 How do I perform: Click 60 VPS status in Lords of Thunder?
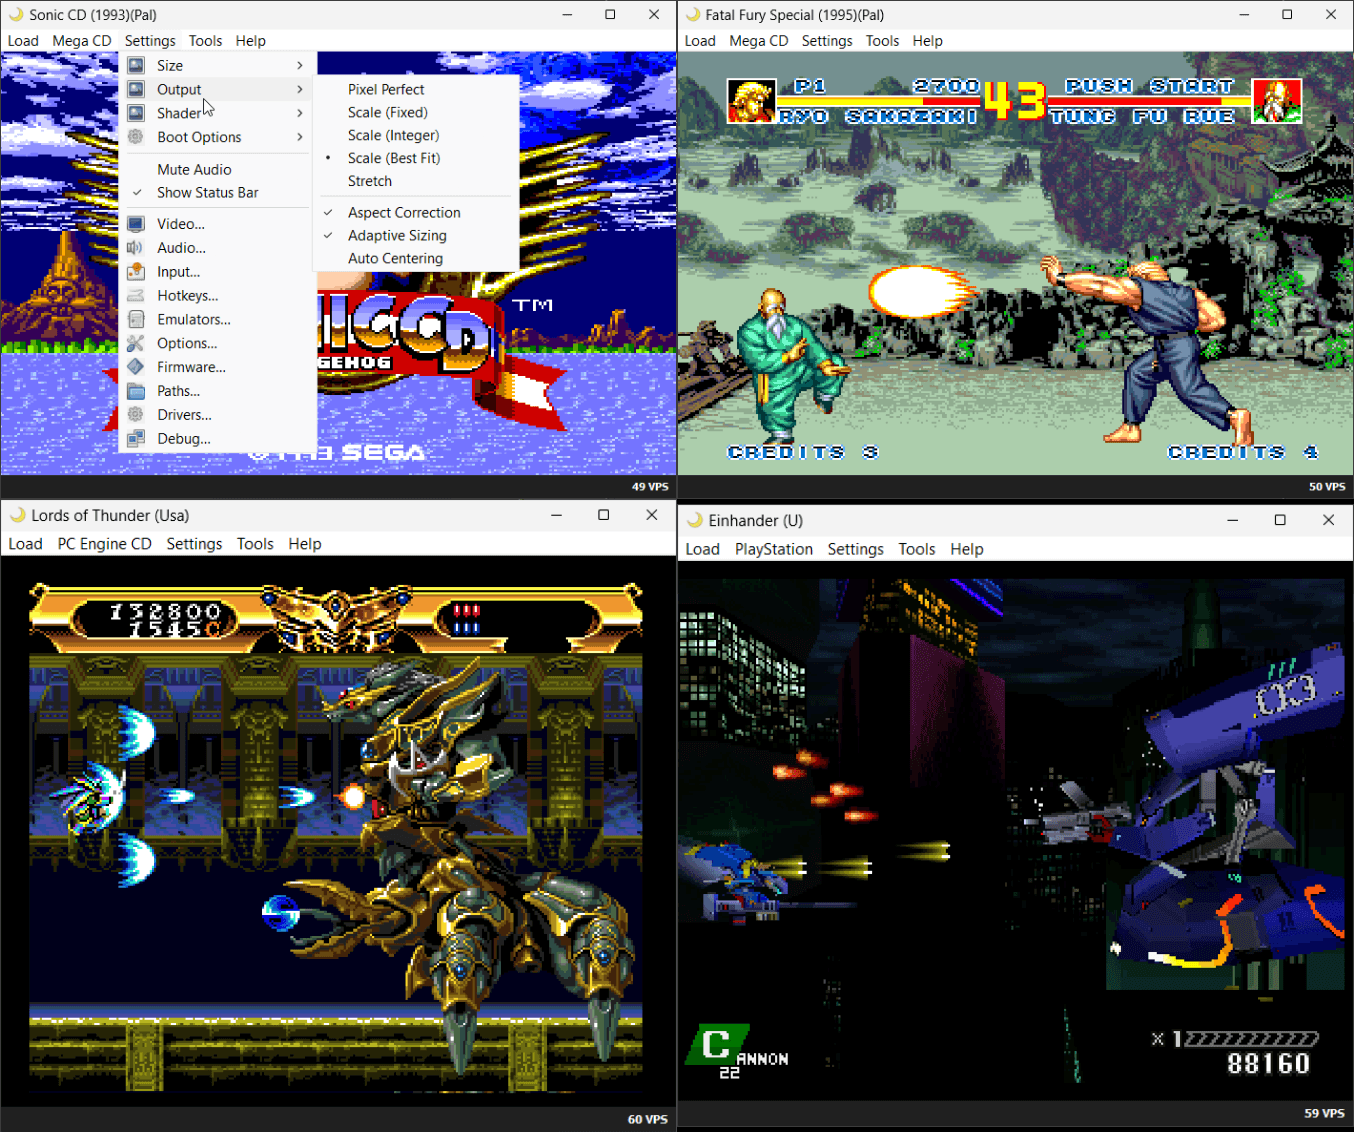click(648, 1119)
